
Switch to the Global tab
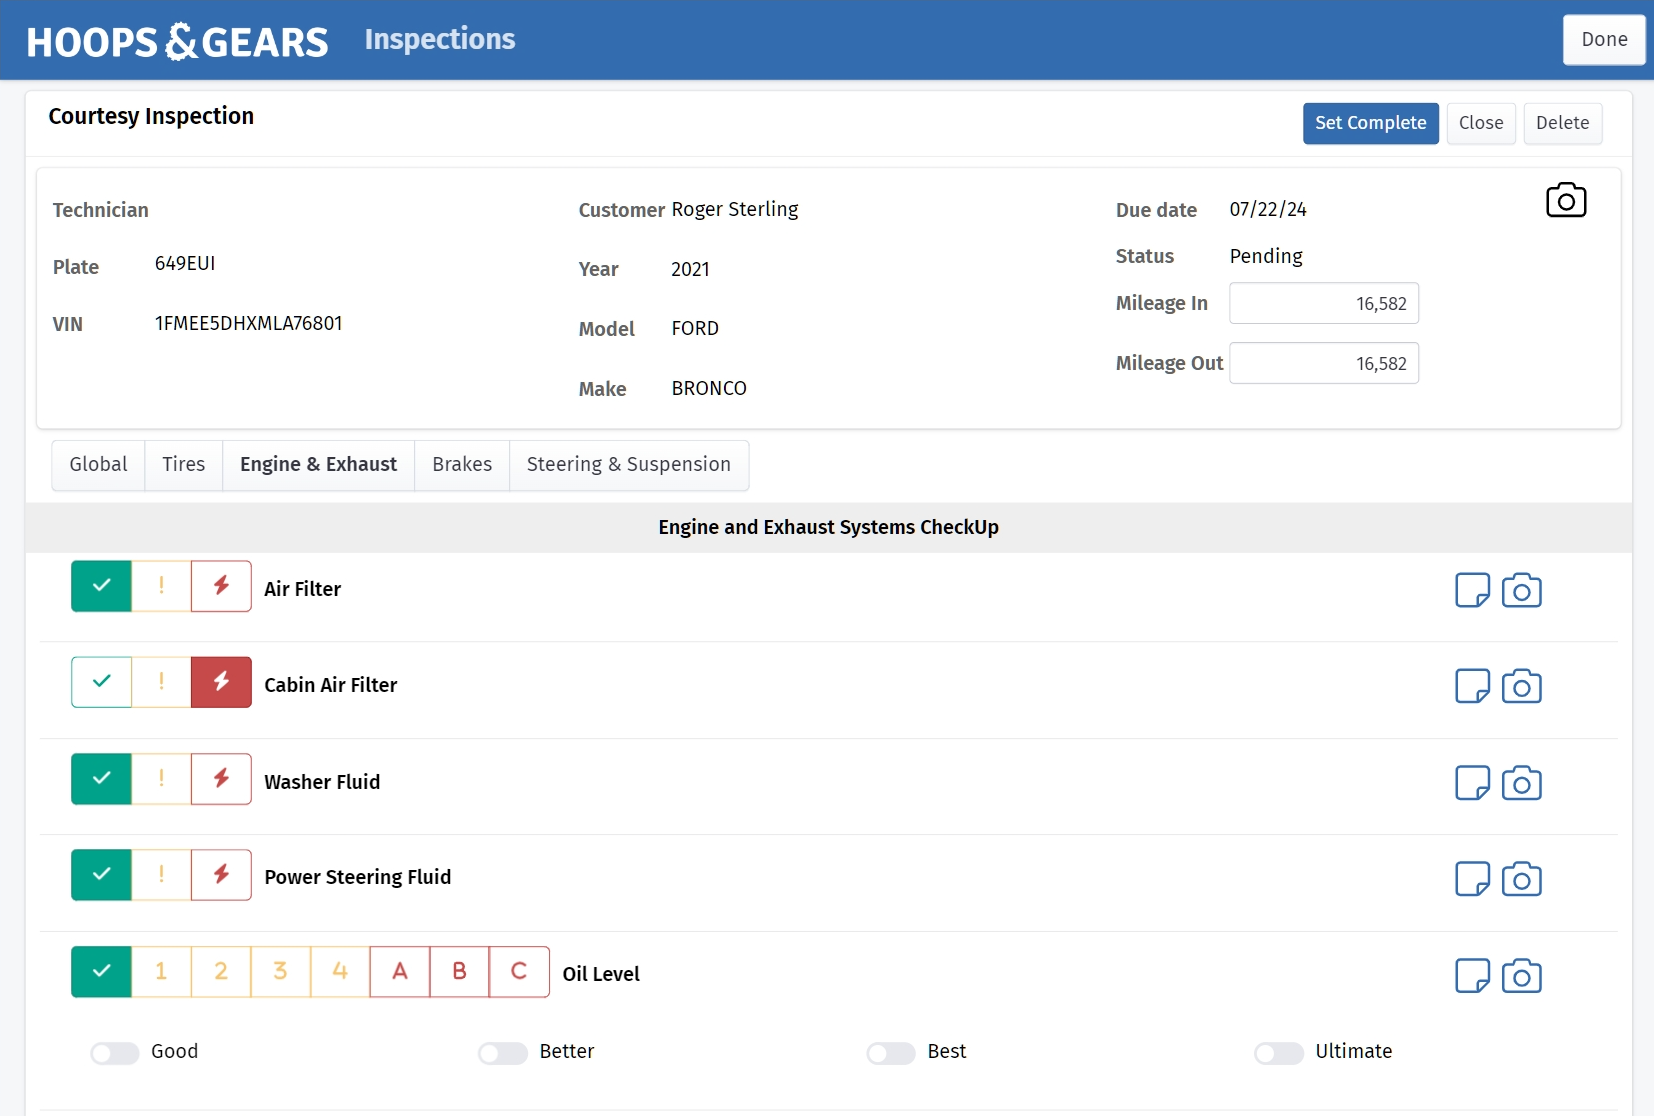point(98,465)
